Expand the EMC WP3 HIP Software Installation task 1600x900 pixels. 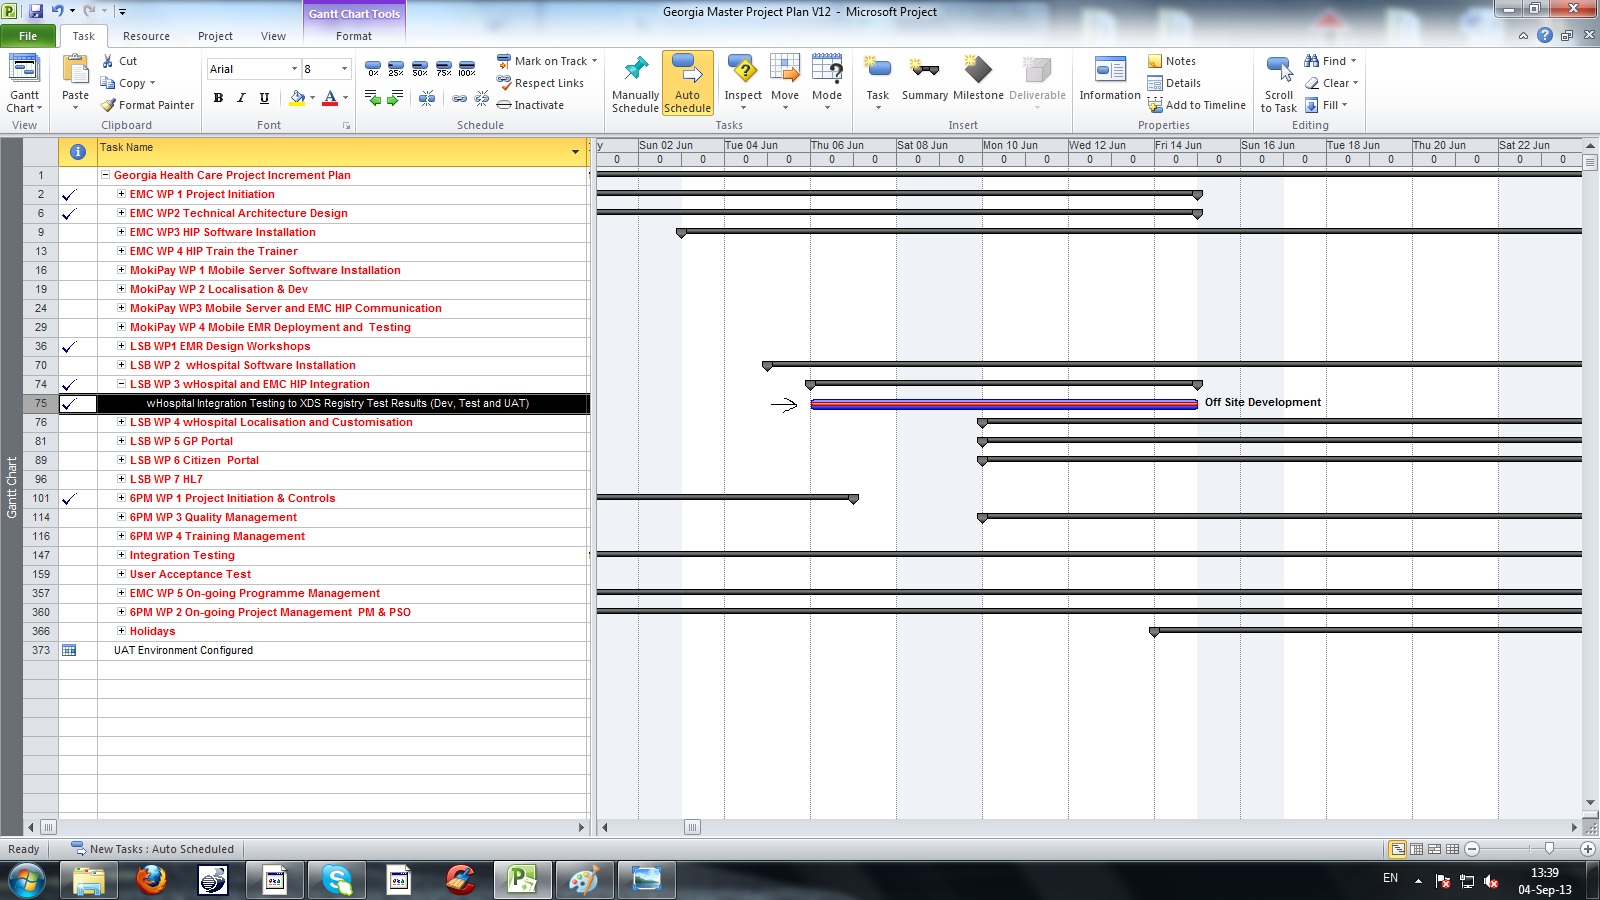[x=121, y=232]
